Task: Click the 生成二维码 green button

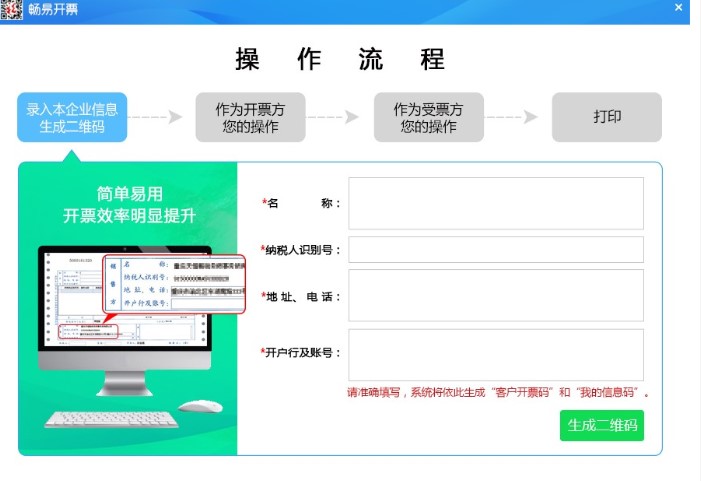Action: tap(602, 425)
